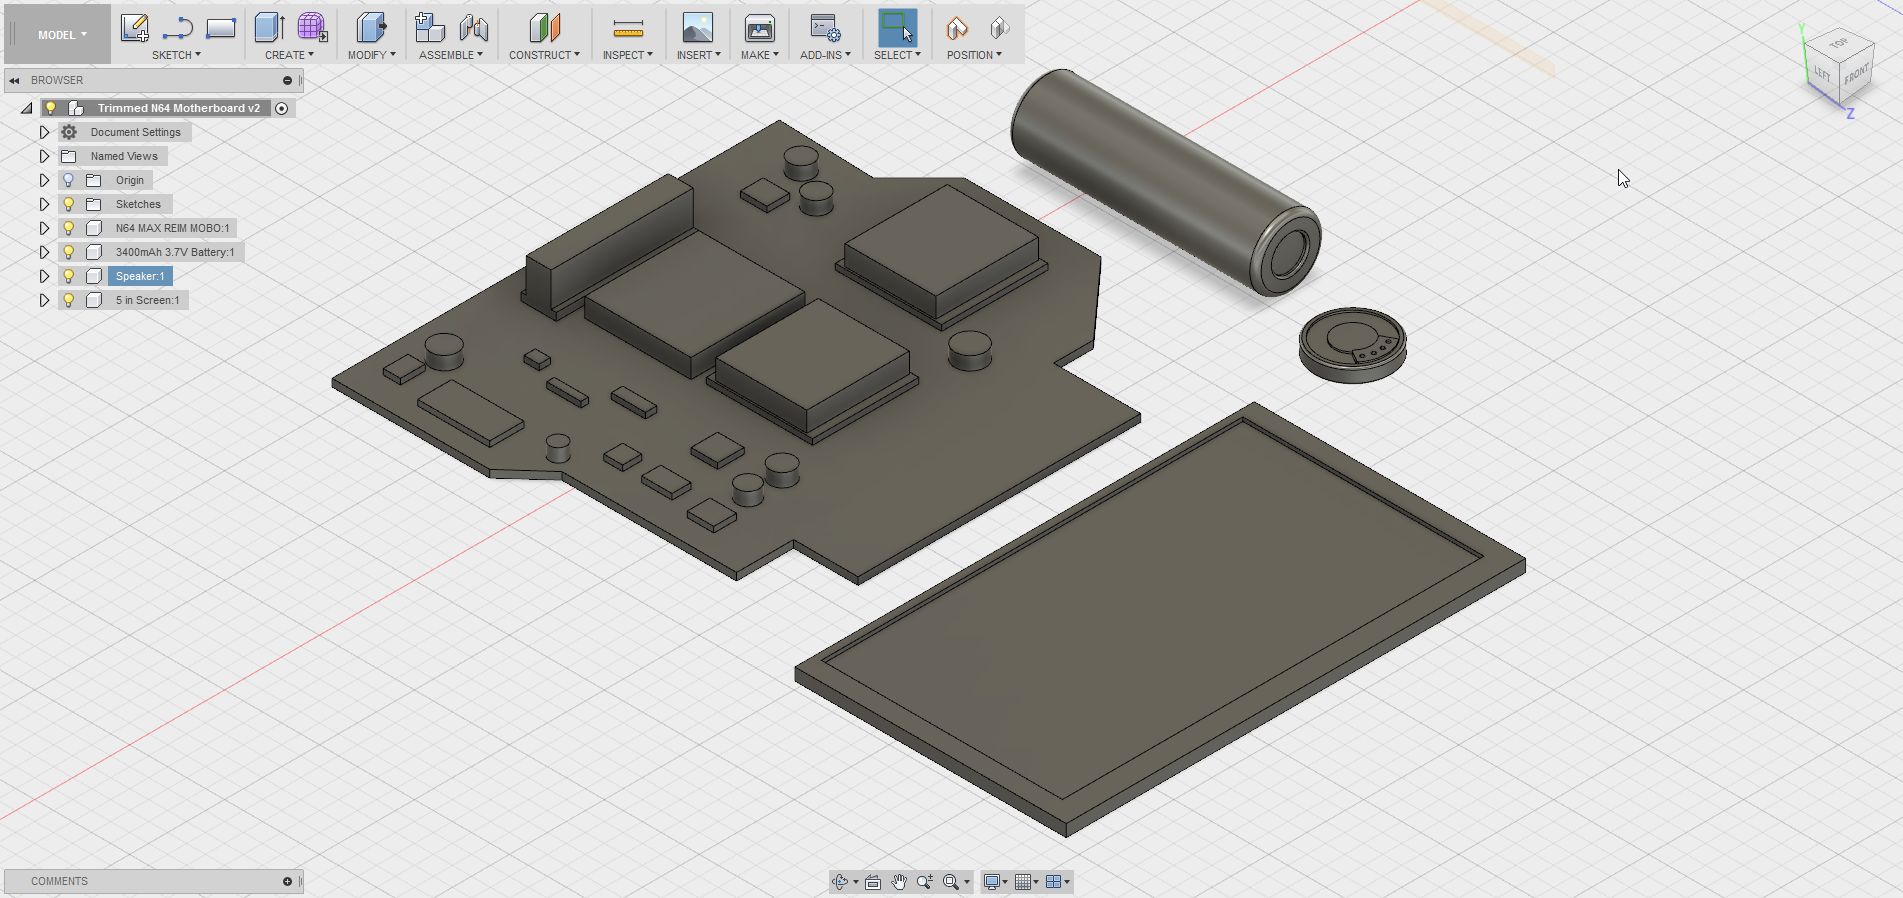The width and height of the screenshot is (1903, 898).
Task: Open the ASSEMBLE menu
Action: (x=450, y=55)
